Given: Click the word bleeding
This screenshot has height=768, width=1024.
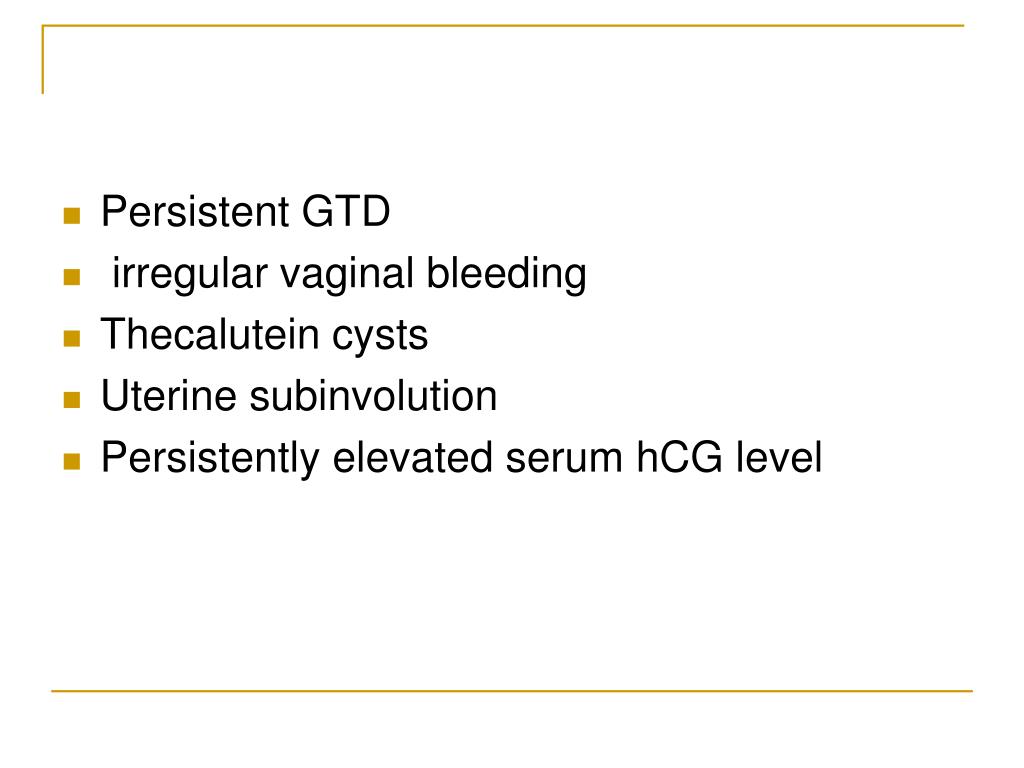Looking at the screenshot, I should [506, 274].
